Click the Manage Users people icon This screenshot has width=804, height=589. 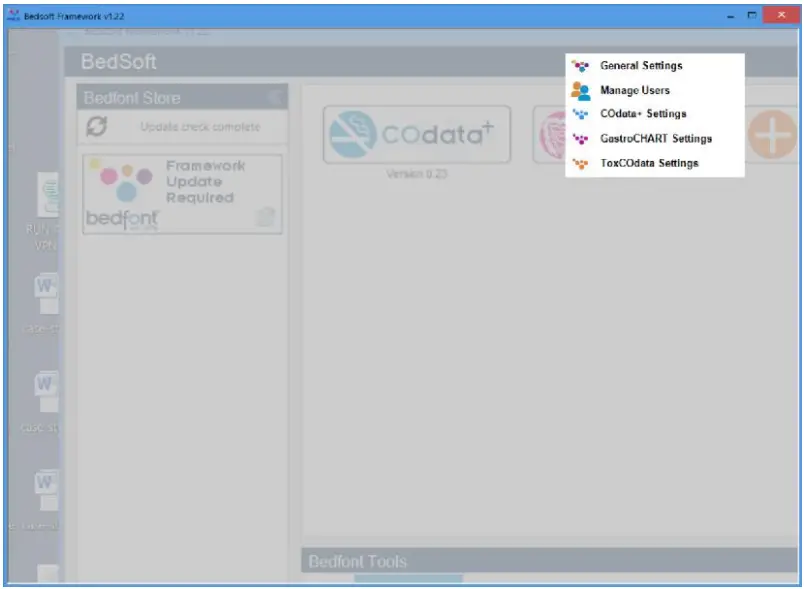click(578, 90)
